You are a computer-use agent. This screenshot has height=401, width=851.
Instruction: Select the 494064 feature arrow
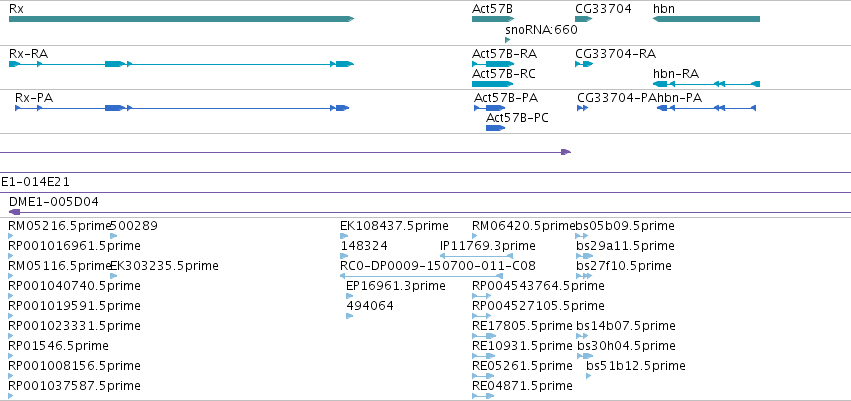pos(350,316)
